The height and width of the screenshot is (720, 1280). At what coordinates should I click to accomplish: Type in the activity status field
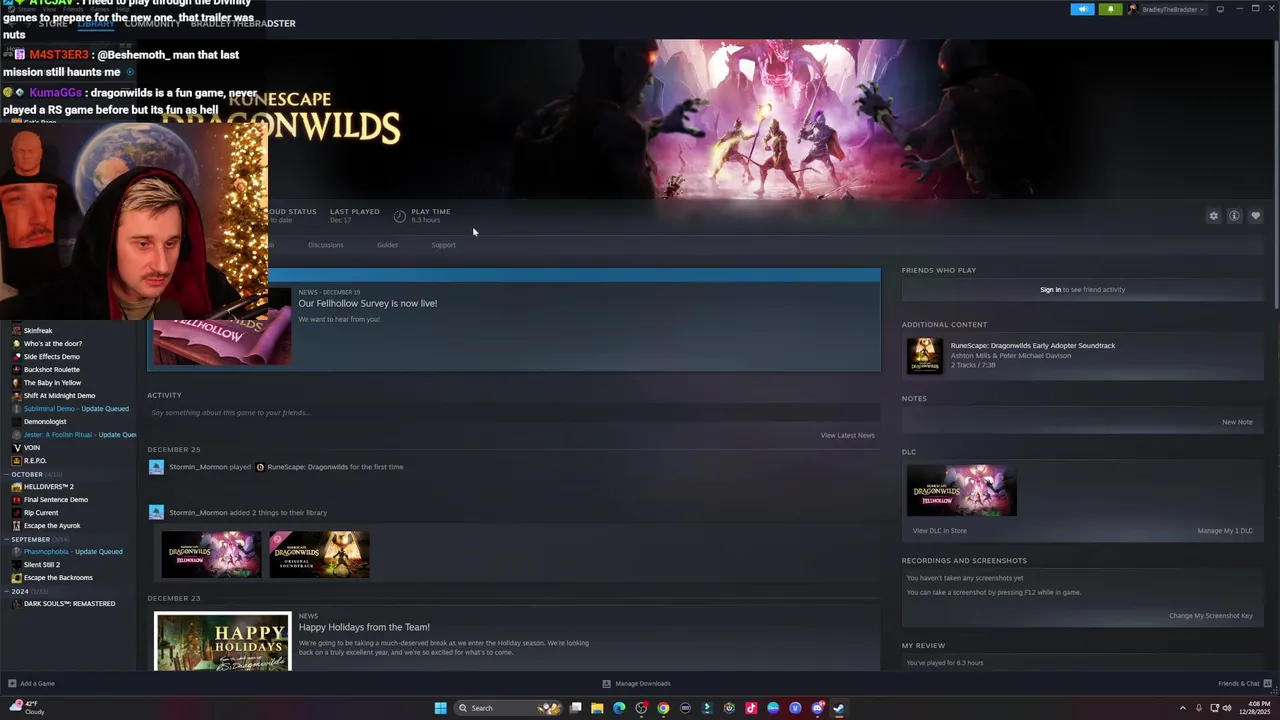pos(513,412)
